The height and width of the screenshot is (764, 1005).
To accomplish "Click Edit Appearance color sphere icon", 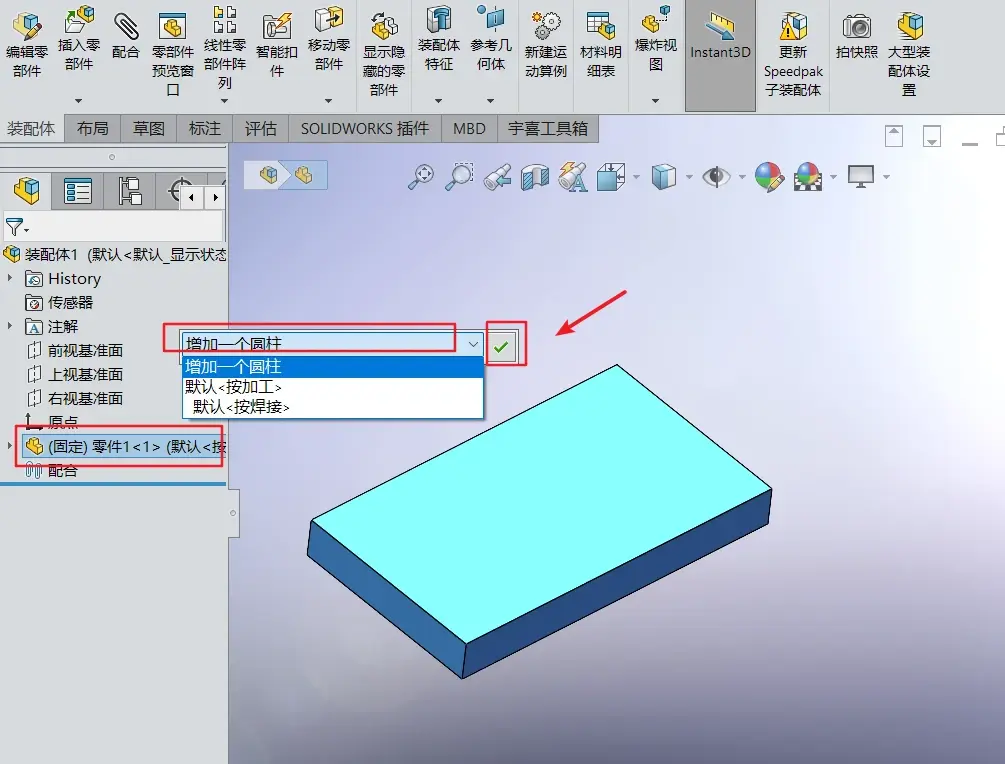I will pos(769,177).
